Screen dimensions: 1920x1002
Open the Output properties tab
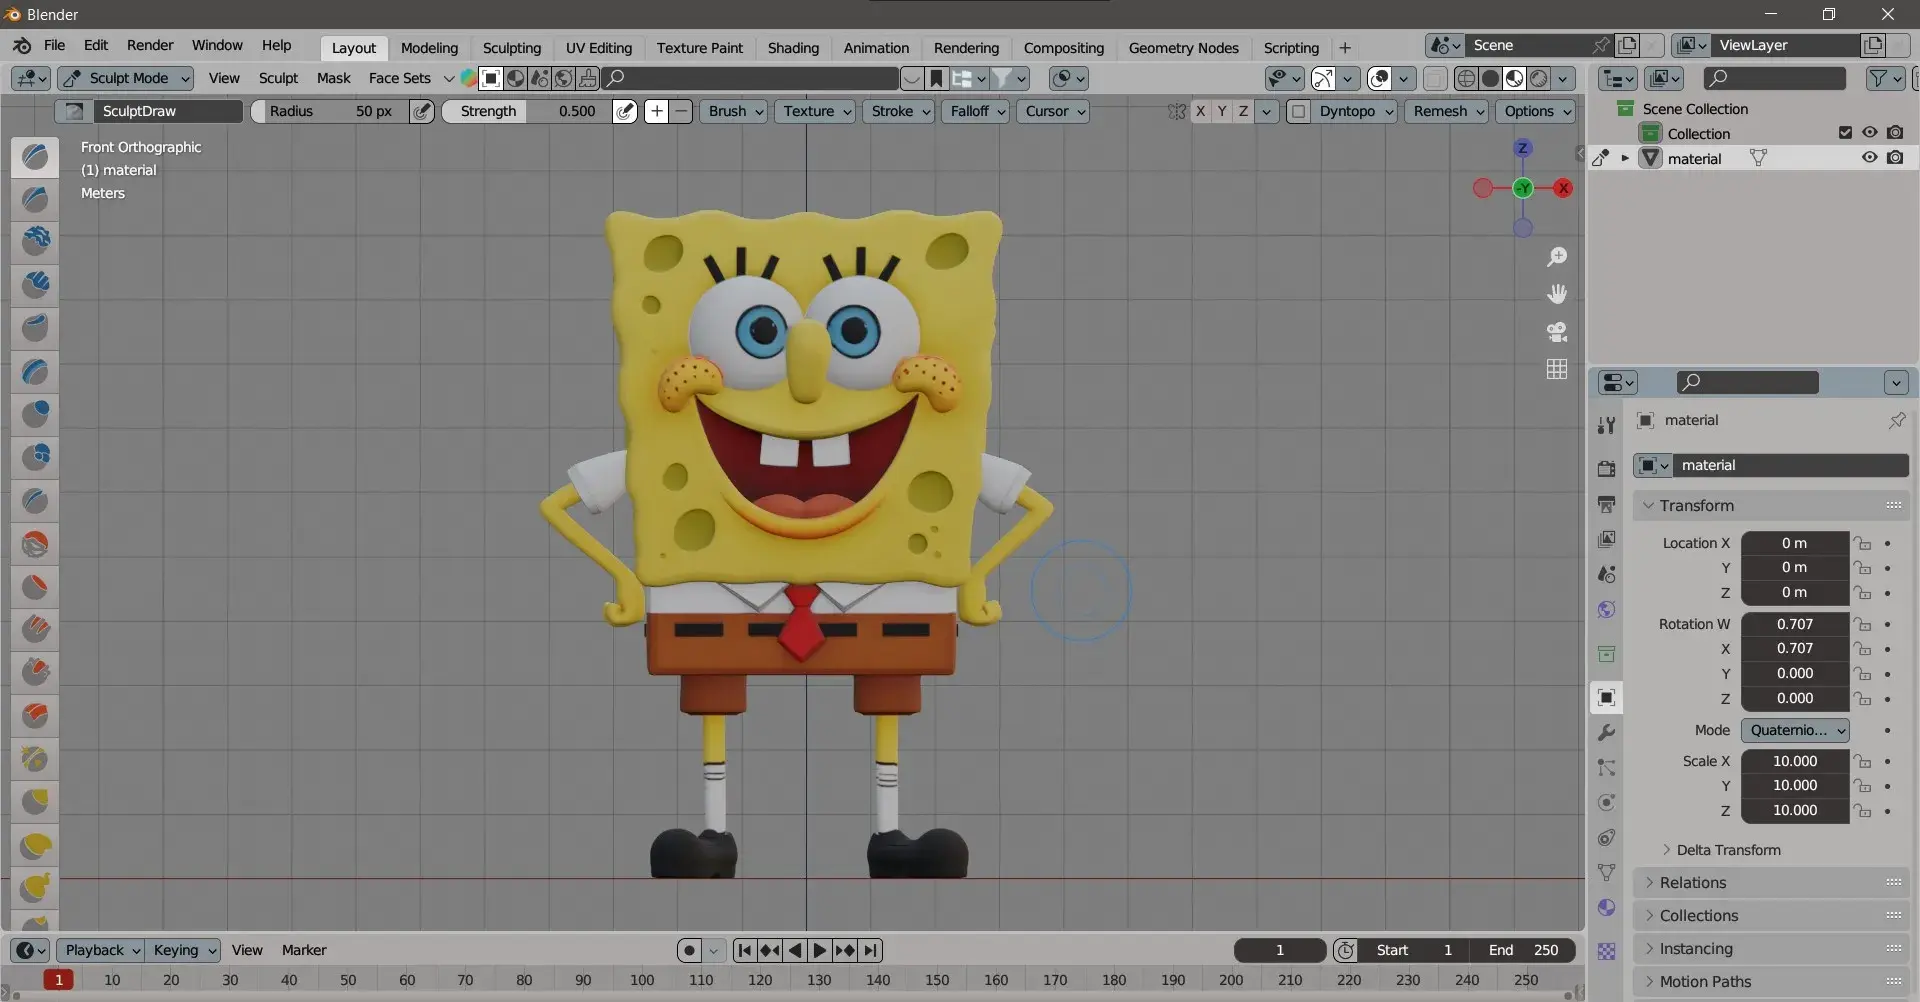(x=1606, y=504)
